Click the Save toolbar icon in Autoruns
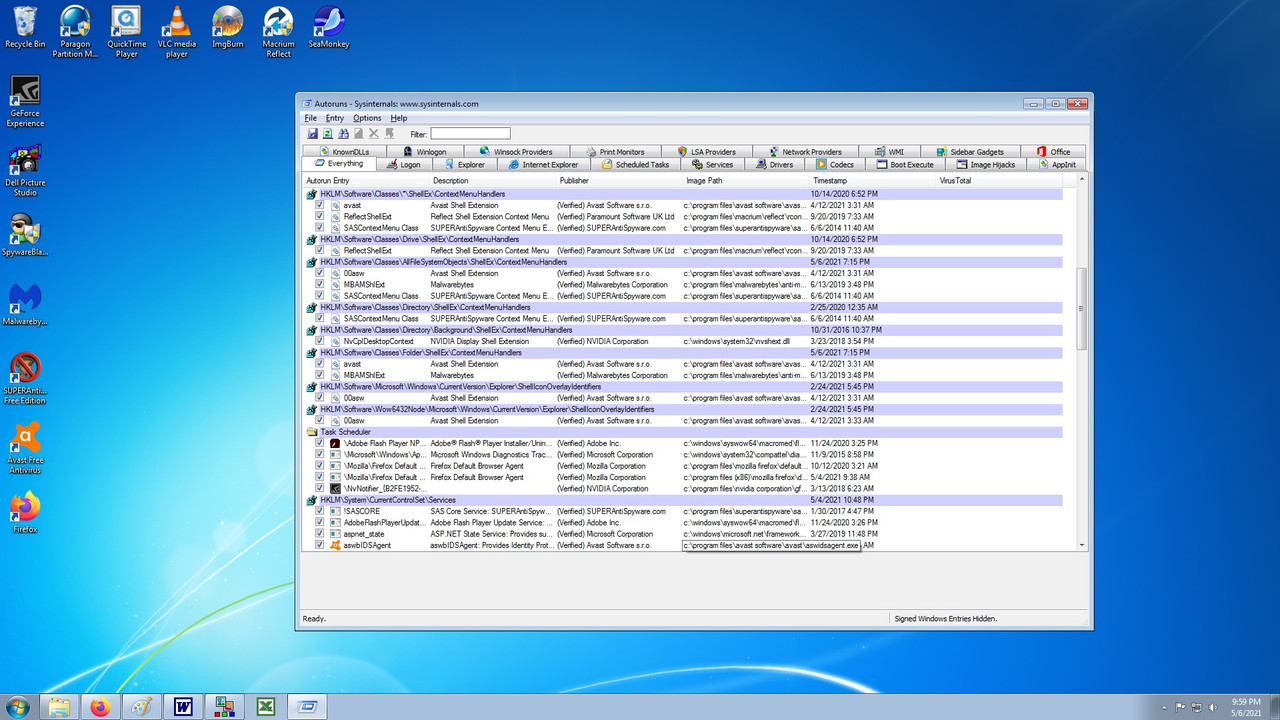The height and width of the screenshot is (720, 1280). pos(312,133)
